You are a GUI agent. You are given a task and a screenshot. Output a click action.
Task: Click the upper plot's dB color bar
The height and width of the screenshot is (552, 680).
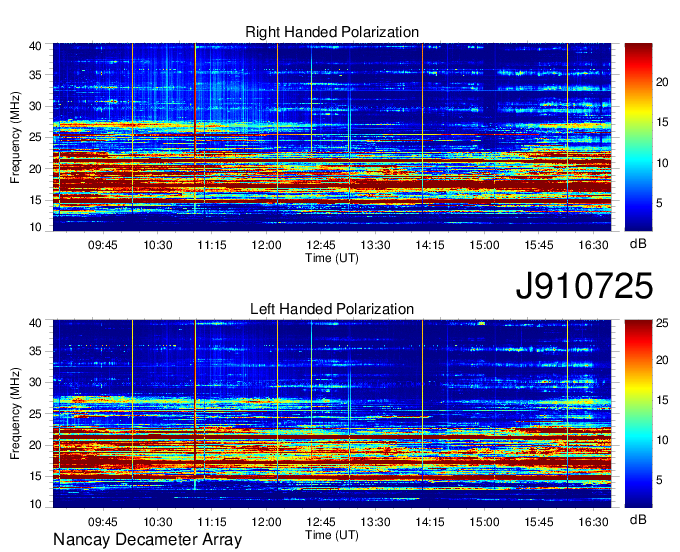click(x=638, y=137)
